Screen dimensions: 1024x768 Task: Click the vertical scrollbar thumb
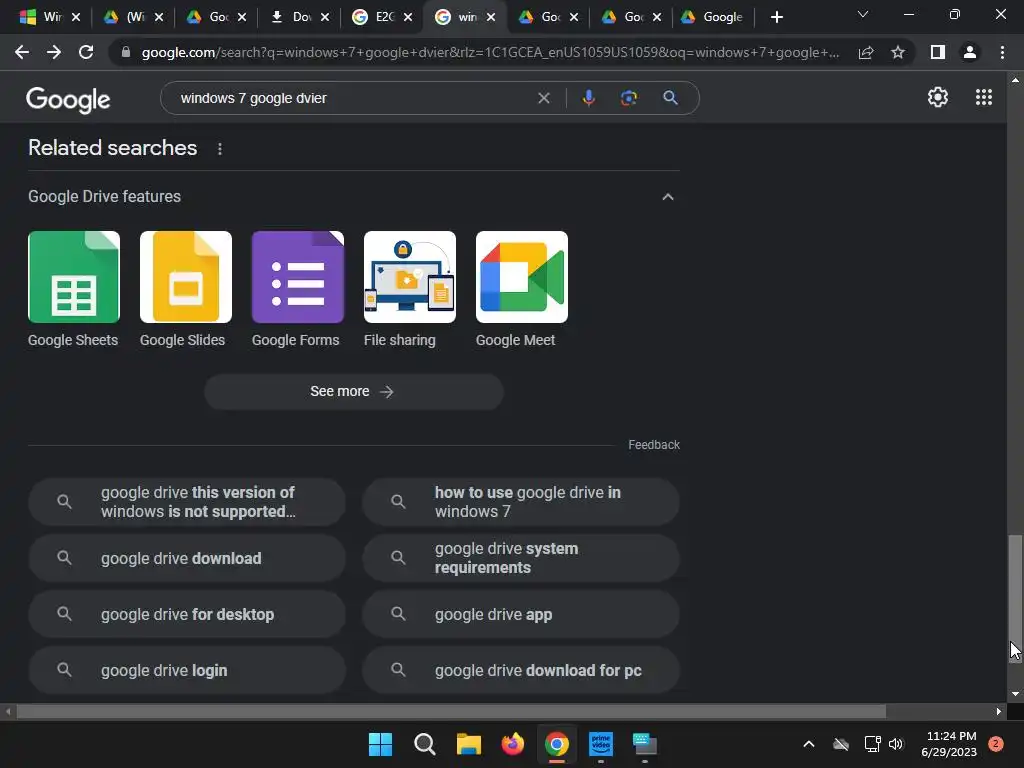[x=1015, y=598]
